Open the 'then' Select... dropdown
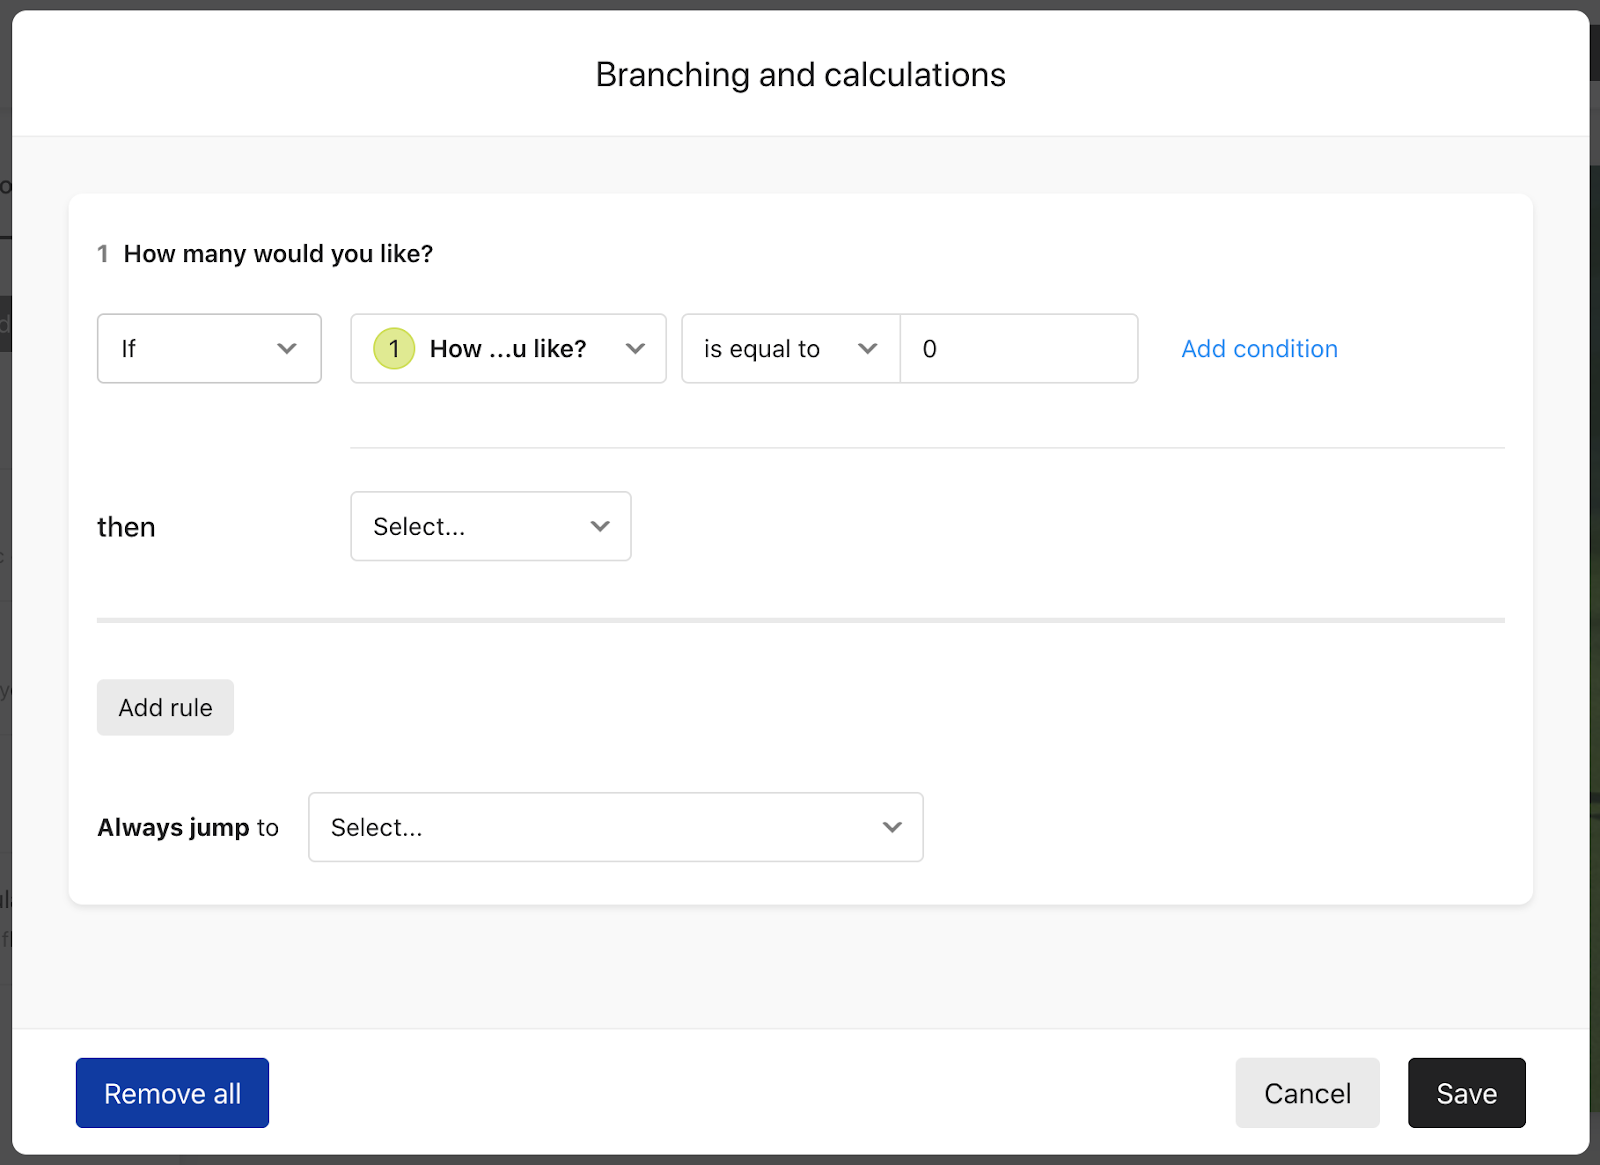This screenshot has height=1165, width=1600. [x=491, y=526]
